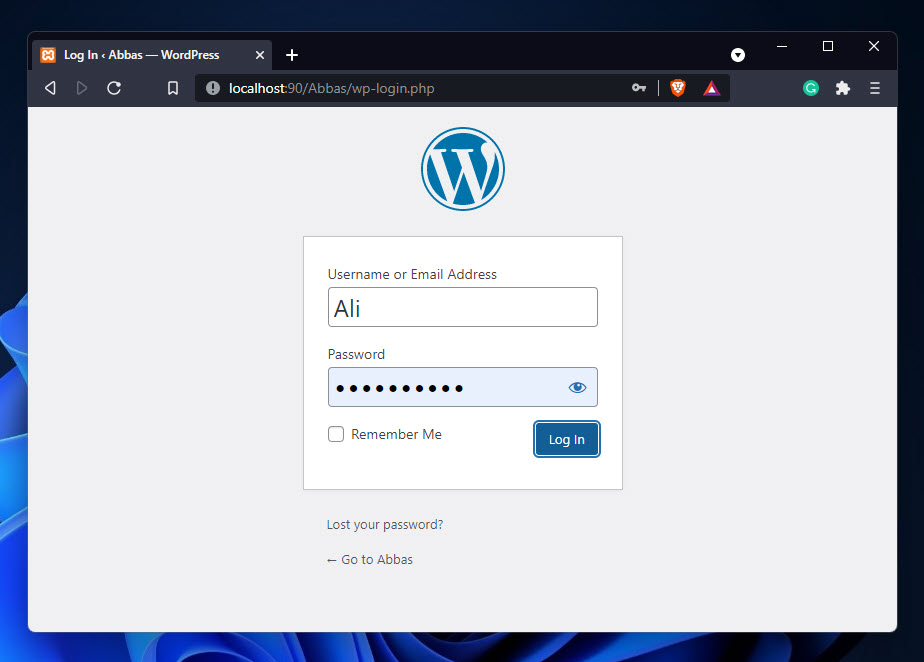
Task: Open the Extensions puzzle-piece menu
Action: (x=843, y=88)
